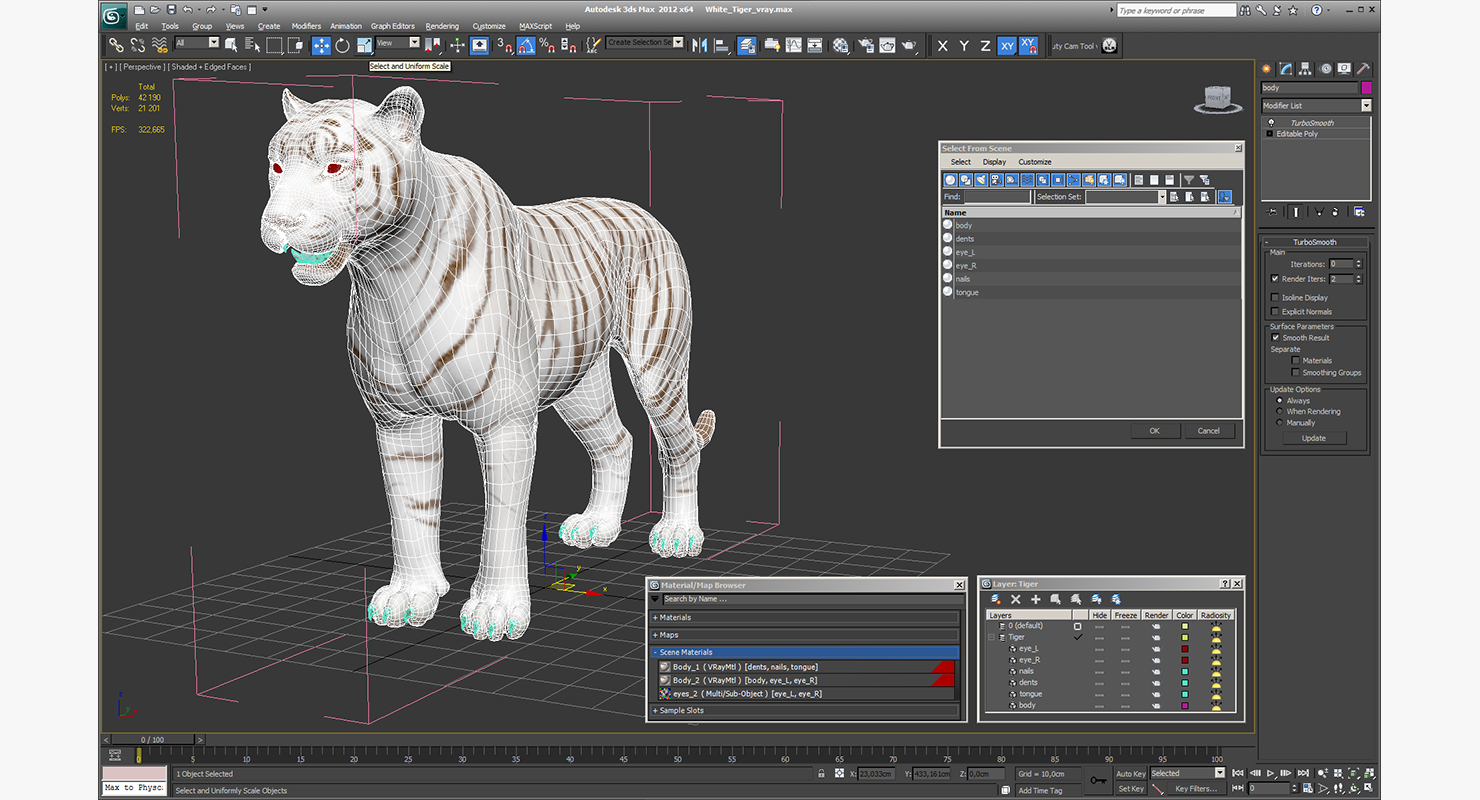This screenshot has width=1480, height=800.
Task: Toggle Render Iters checkbox
Action: 1275,279
